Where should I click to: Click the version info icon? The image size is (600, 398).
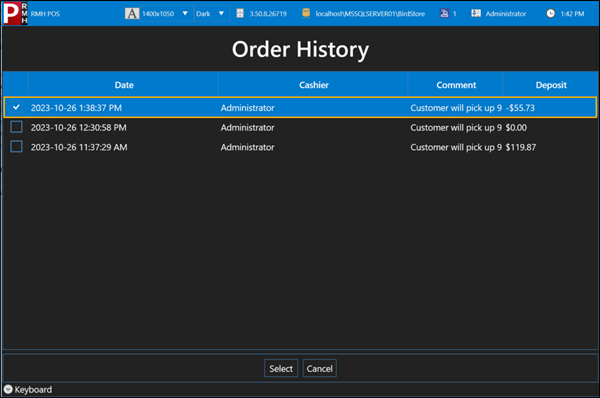[240, 14]
